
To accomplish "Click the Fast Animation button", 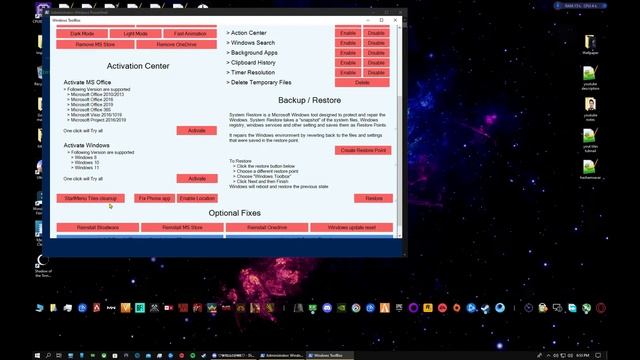I will click(x=190, y=33).
